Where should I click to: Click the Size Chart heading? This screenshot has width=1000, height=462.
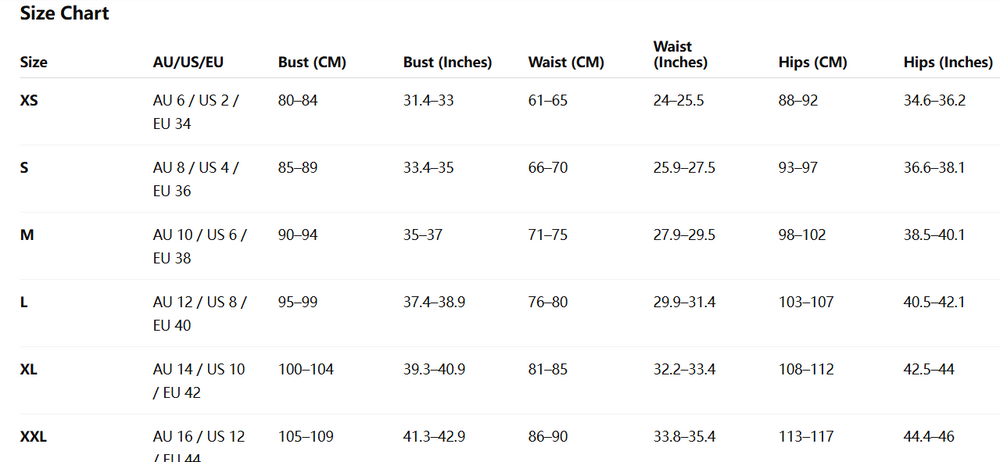64,14
